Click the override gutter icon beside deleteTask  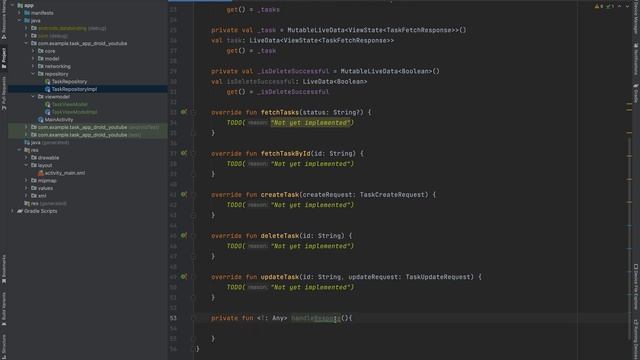(x=184, y=236)
